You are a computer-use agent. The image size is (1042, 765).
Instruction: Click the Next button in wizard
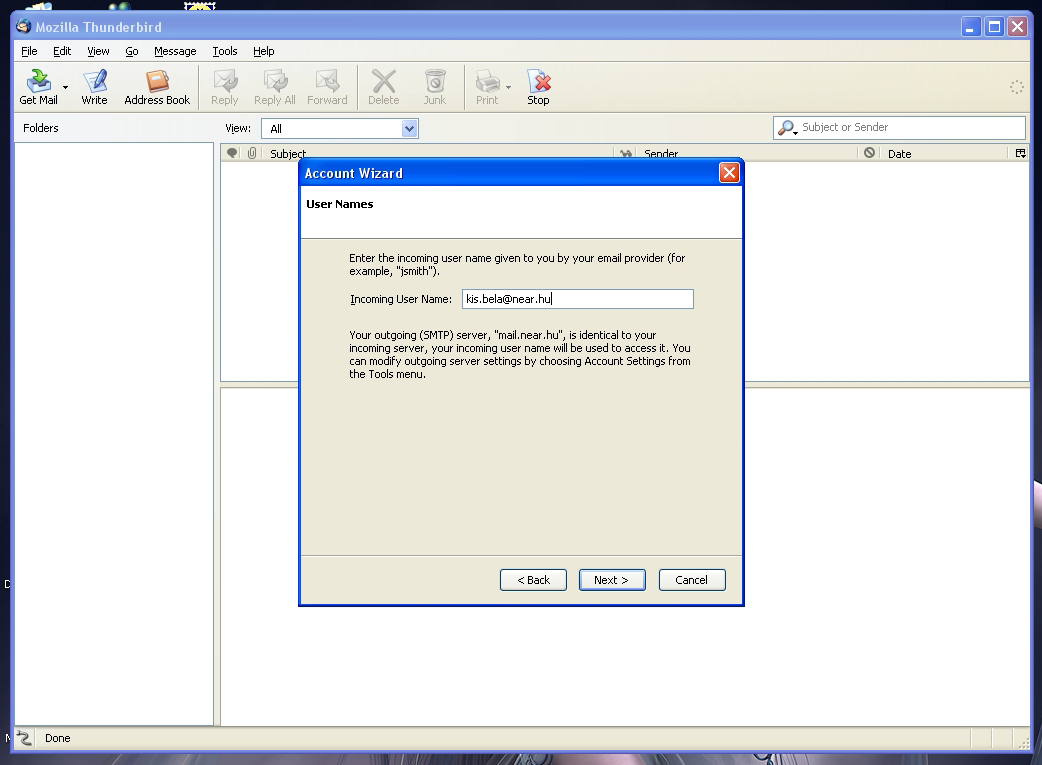pos(611,580)
